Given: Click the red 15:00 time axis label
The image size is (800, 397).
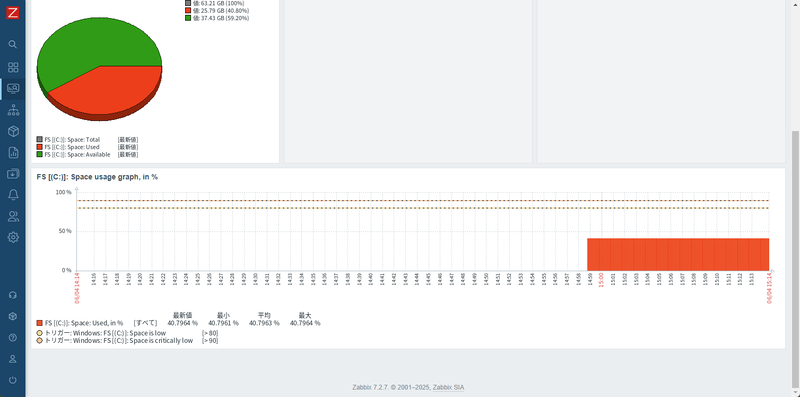Looking at the screenshot, I should pos(601,280).
